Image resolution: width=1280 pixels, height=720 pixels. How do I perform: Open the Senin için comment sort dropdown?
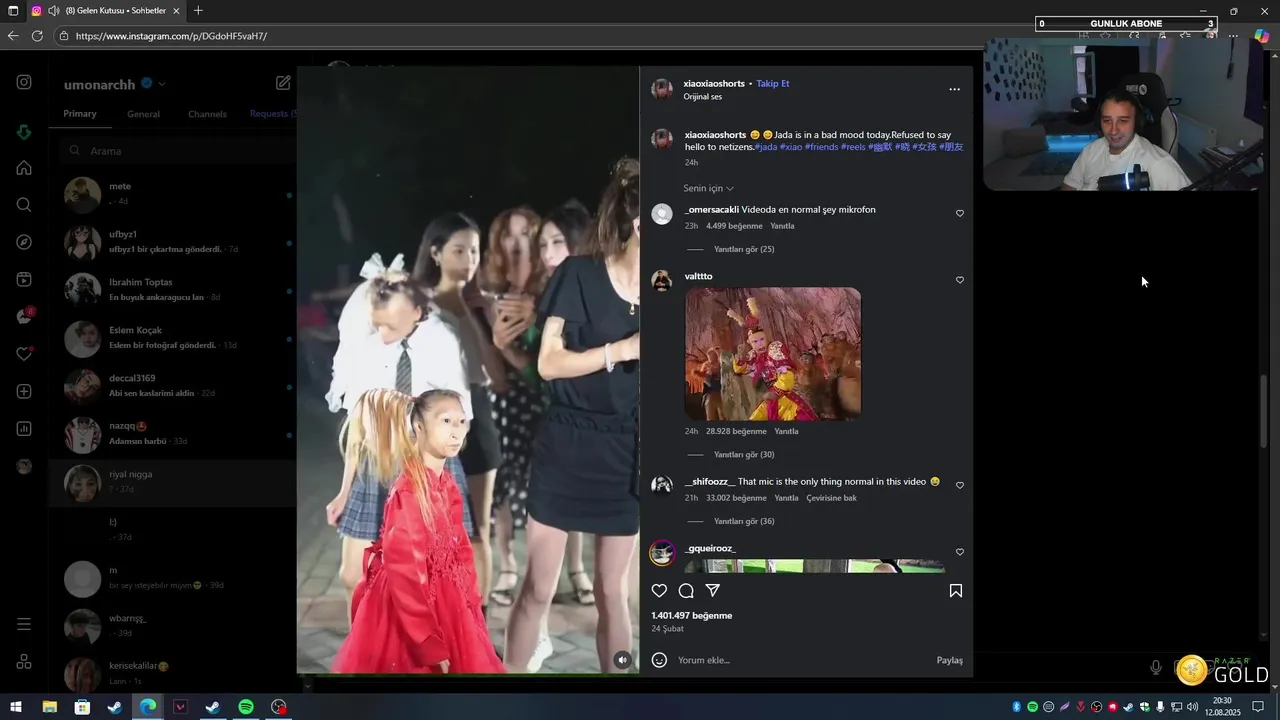708,188
